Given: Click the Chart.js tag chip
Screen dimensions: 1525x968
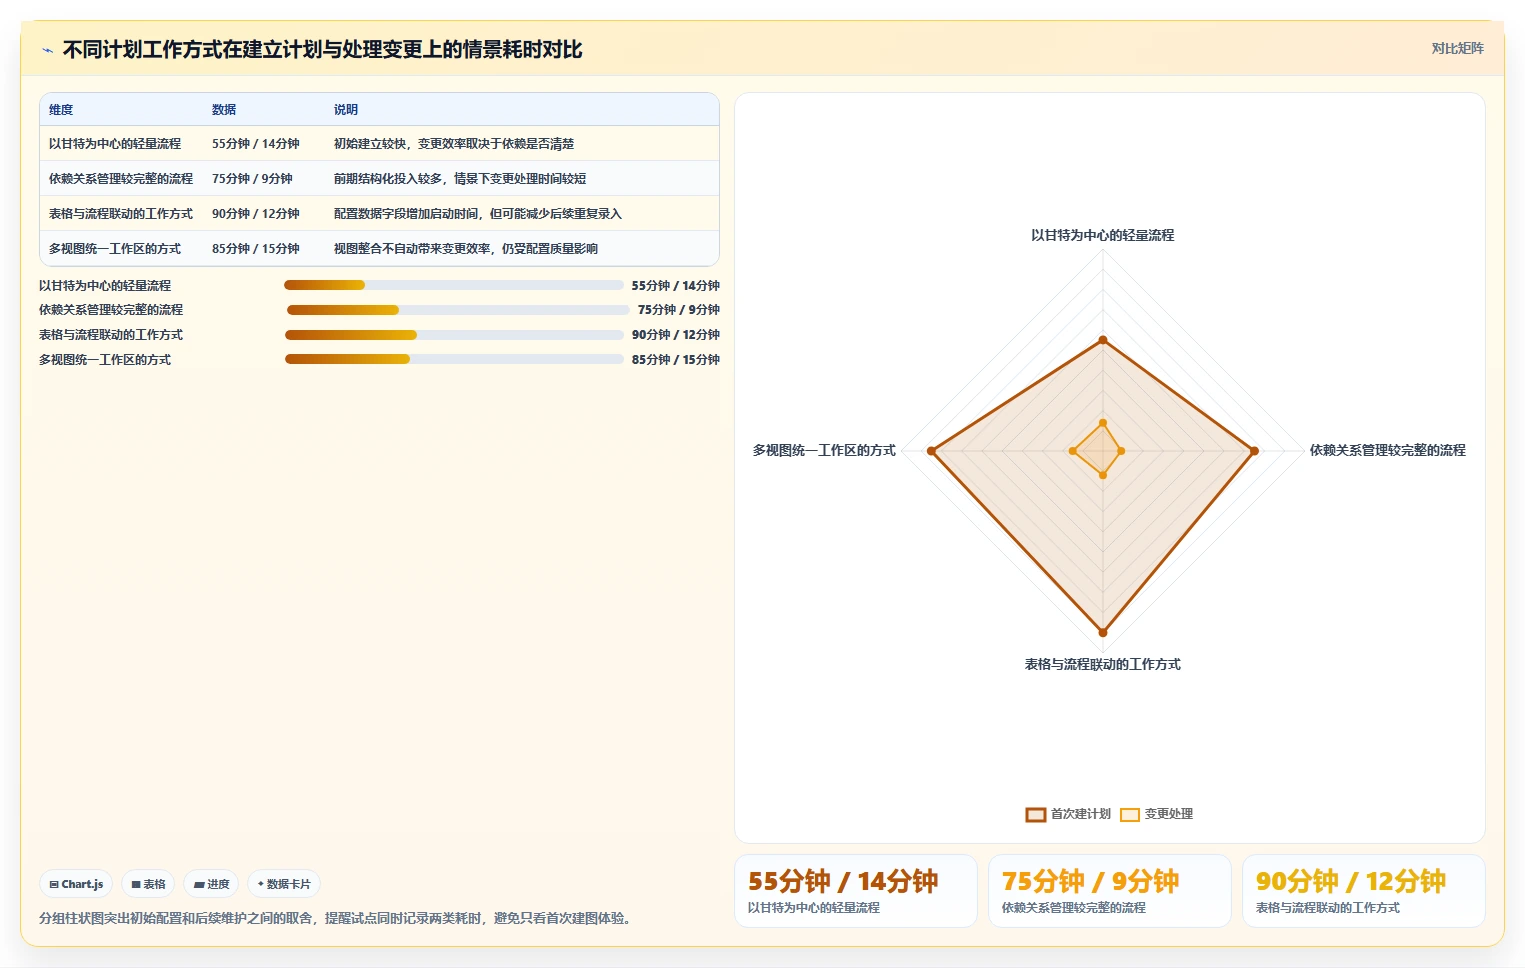Looking at the screenshot, I should coord(76,884).
